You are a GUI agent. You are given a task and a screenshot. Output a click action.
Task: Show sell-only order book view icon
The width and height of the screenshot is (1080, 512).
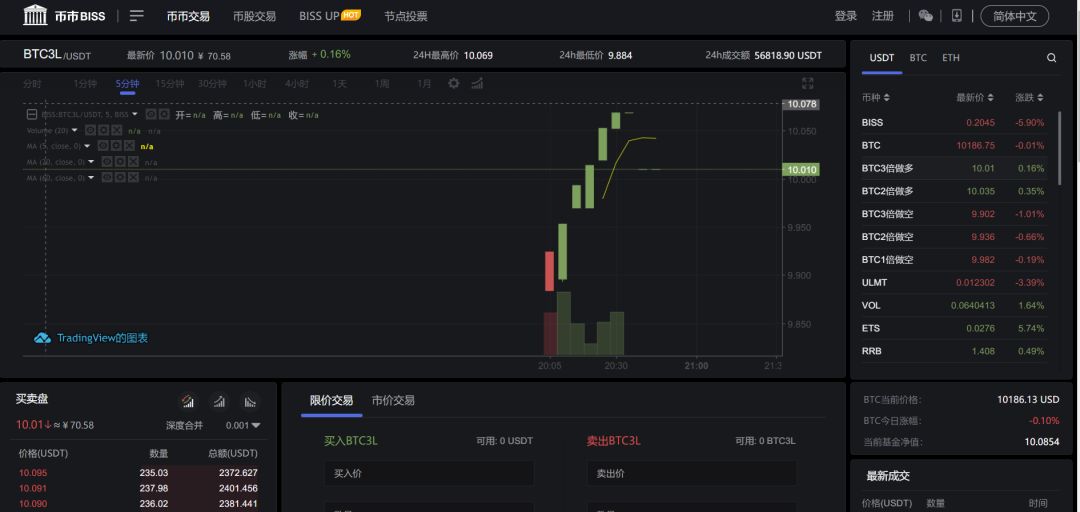click(250, 401)
